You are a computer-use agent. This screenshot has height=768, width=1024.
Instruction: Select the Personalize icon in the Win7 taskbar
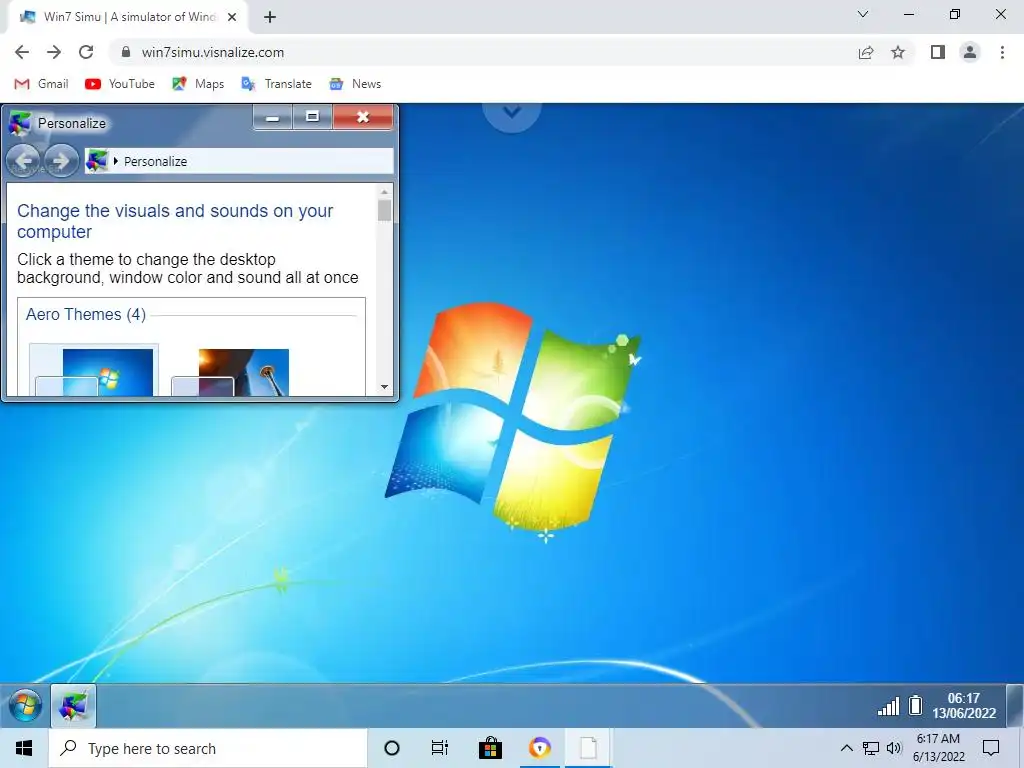click(x=73, y=706)
